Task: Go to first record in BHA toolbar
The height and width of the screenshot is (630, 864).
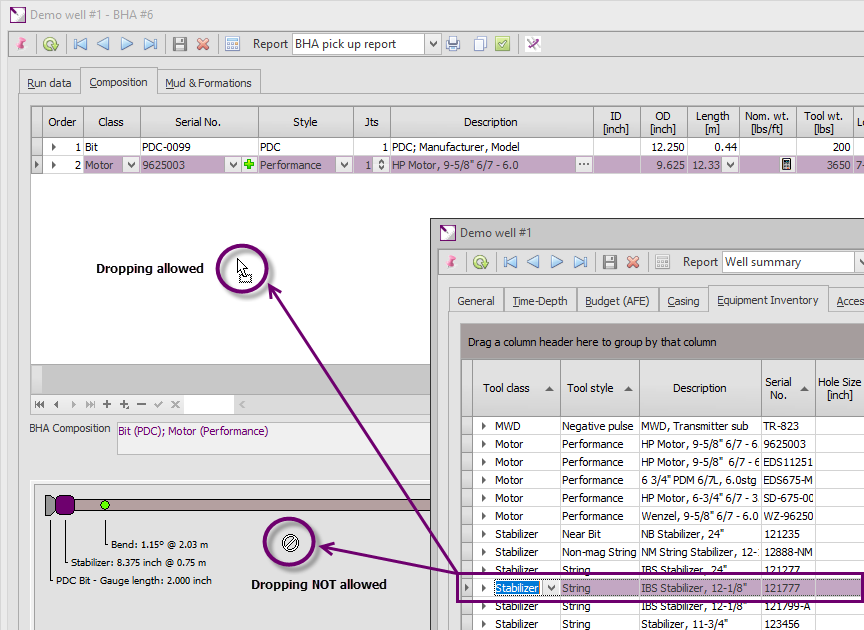Action: 80,44
